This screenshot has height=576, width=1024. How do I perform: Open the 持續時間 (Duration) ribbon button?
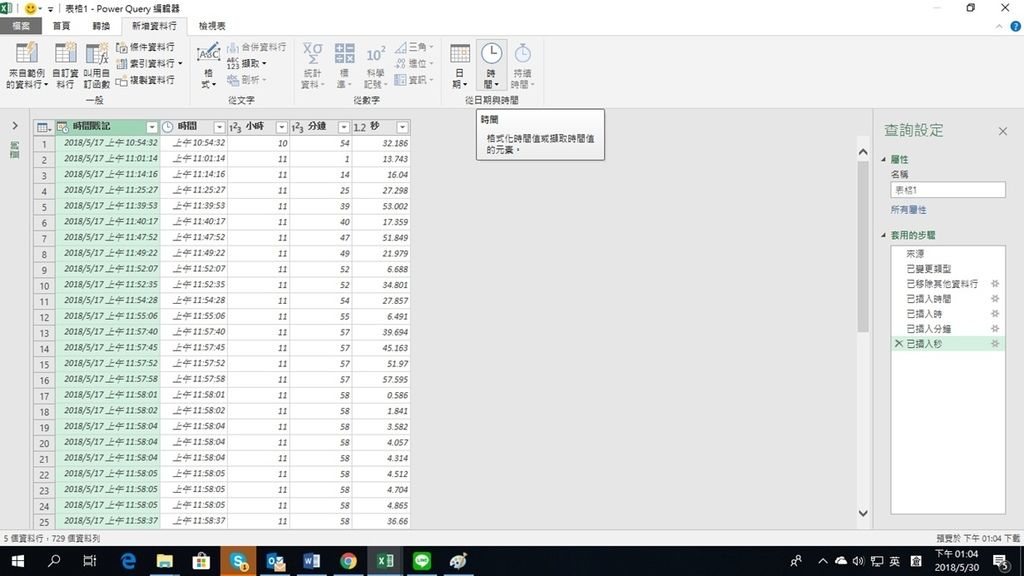522,65
